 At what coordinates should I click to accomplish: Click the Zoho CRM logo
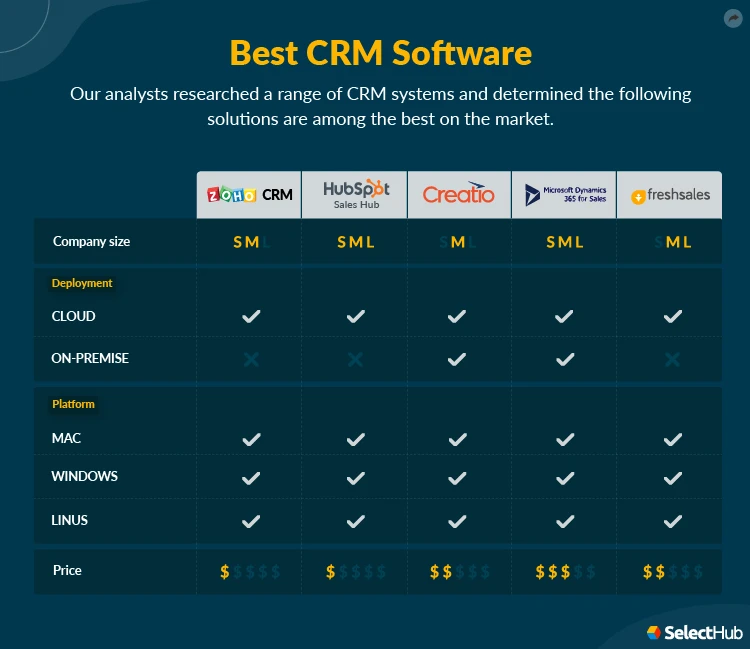pyautogui.click(x=250, y=195)
